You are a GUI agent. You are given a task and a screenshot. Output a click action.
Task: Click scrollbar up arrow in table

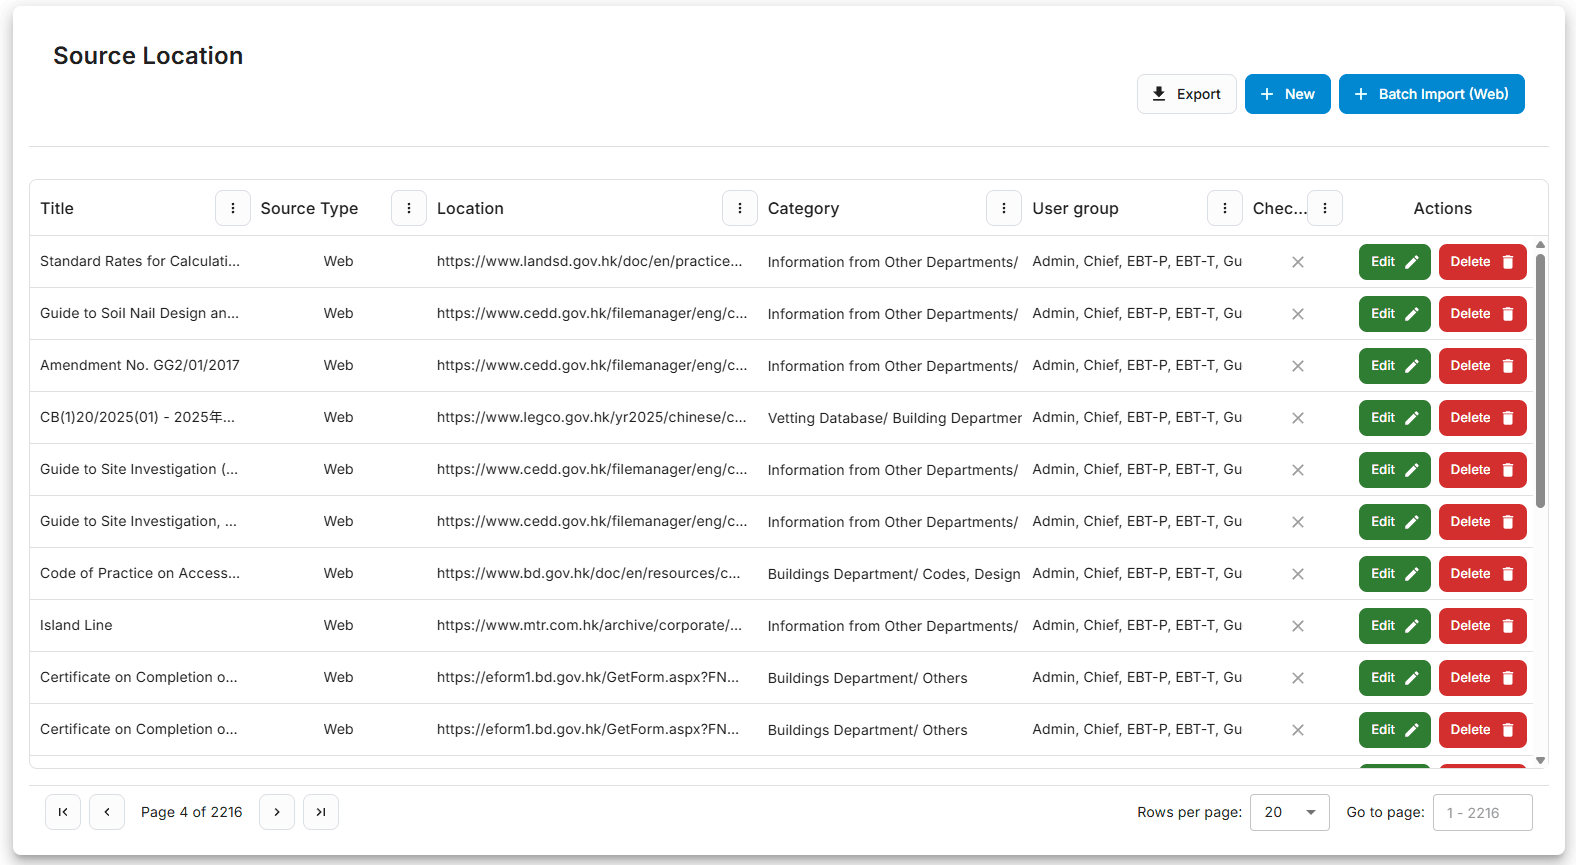coord(1540,244)
